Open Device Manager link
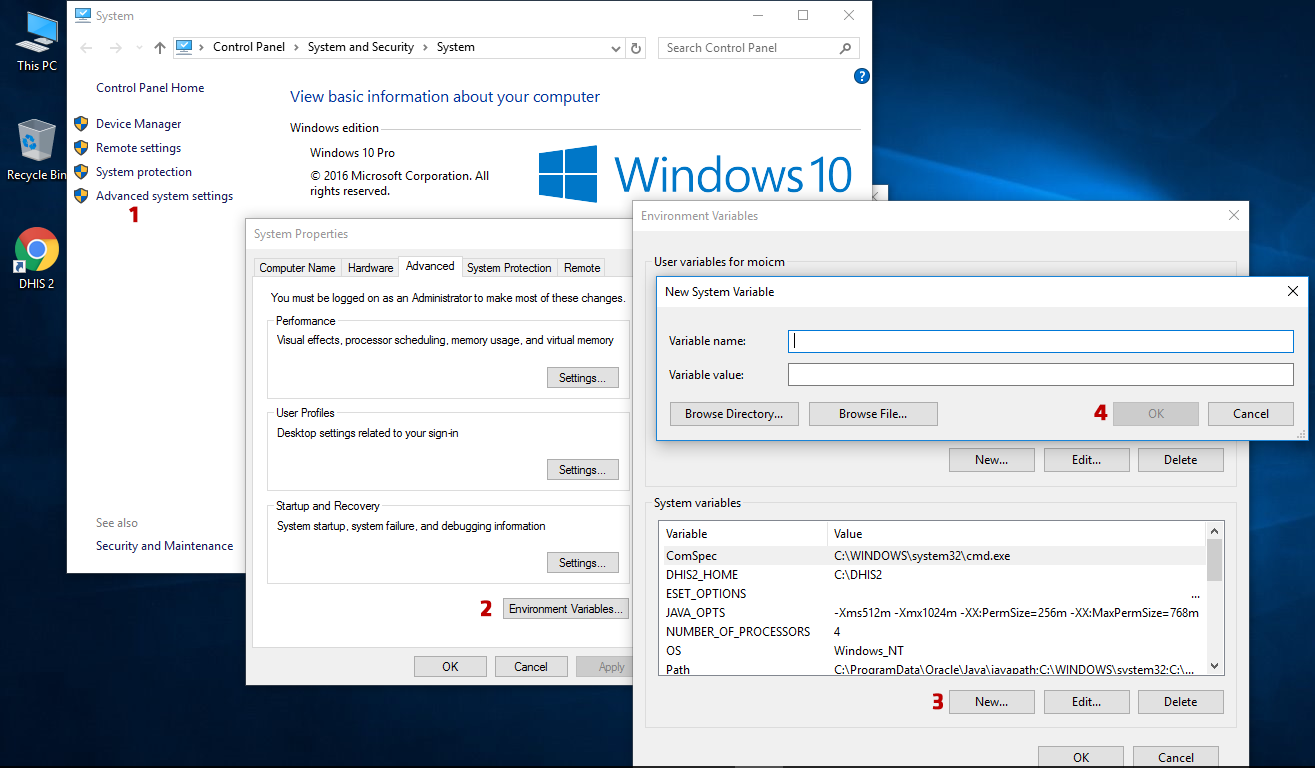 pos(139,124)
